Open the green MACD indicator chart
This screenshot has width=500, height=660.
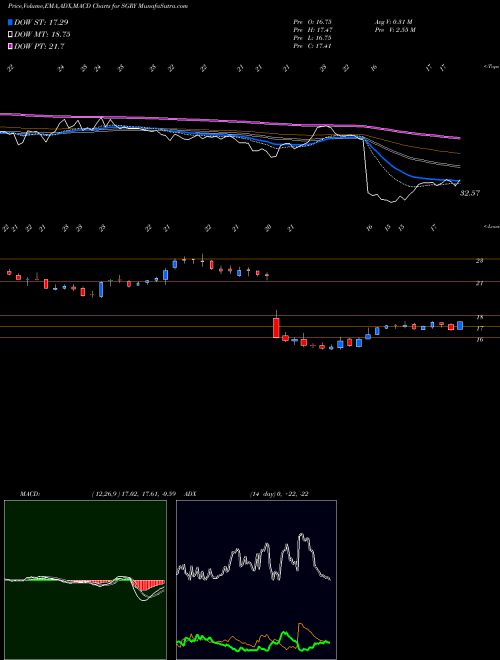pyautogui.click(x=85, y=580)
